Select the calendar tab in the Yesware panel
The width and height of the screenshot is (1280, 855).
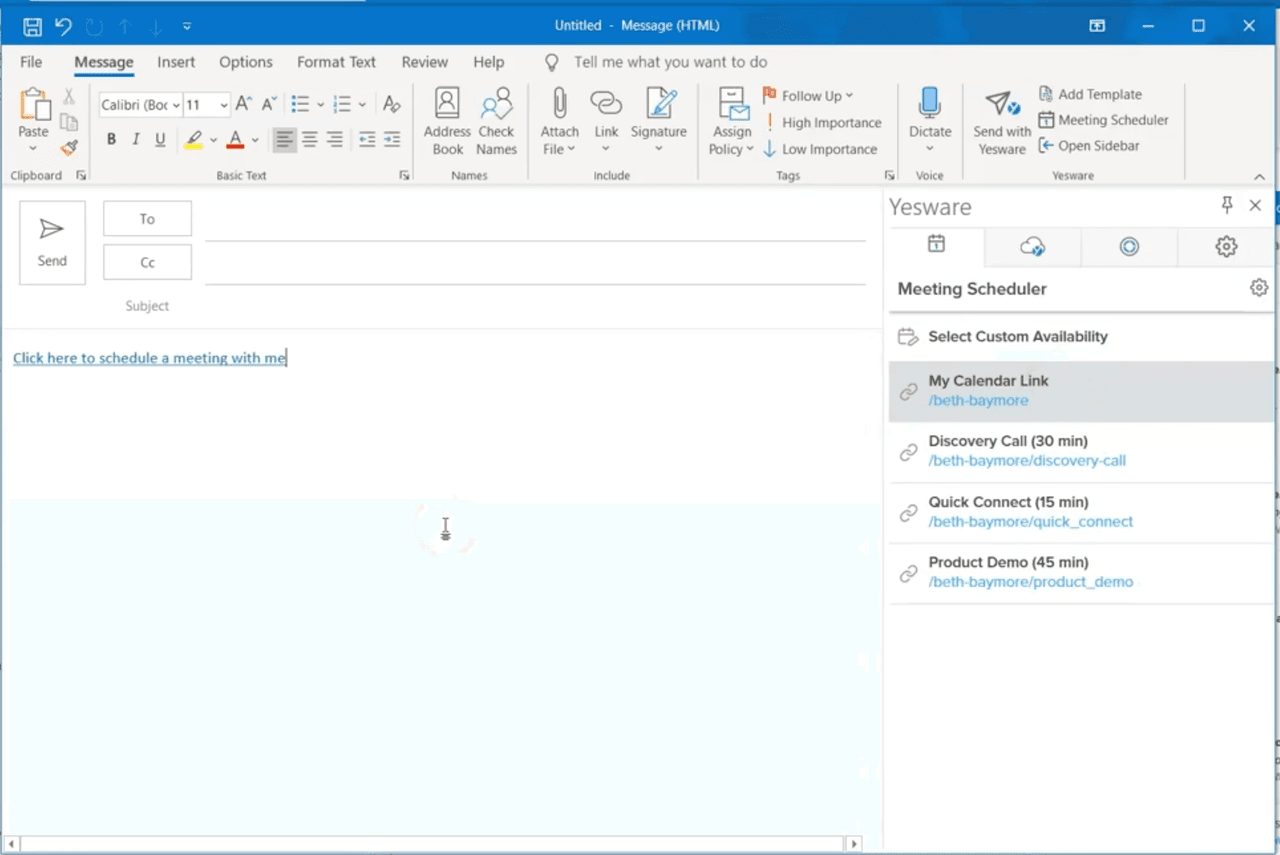coord(935,246)
